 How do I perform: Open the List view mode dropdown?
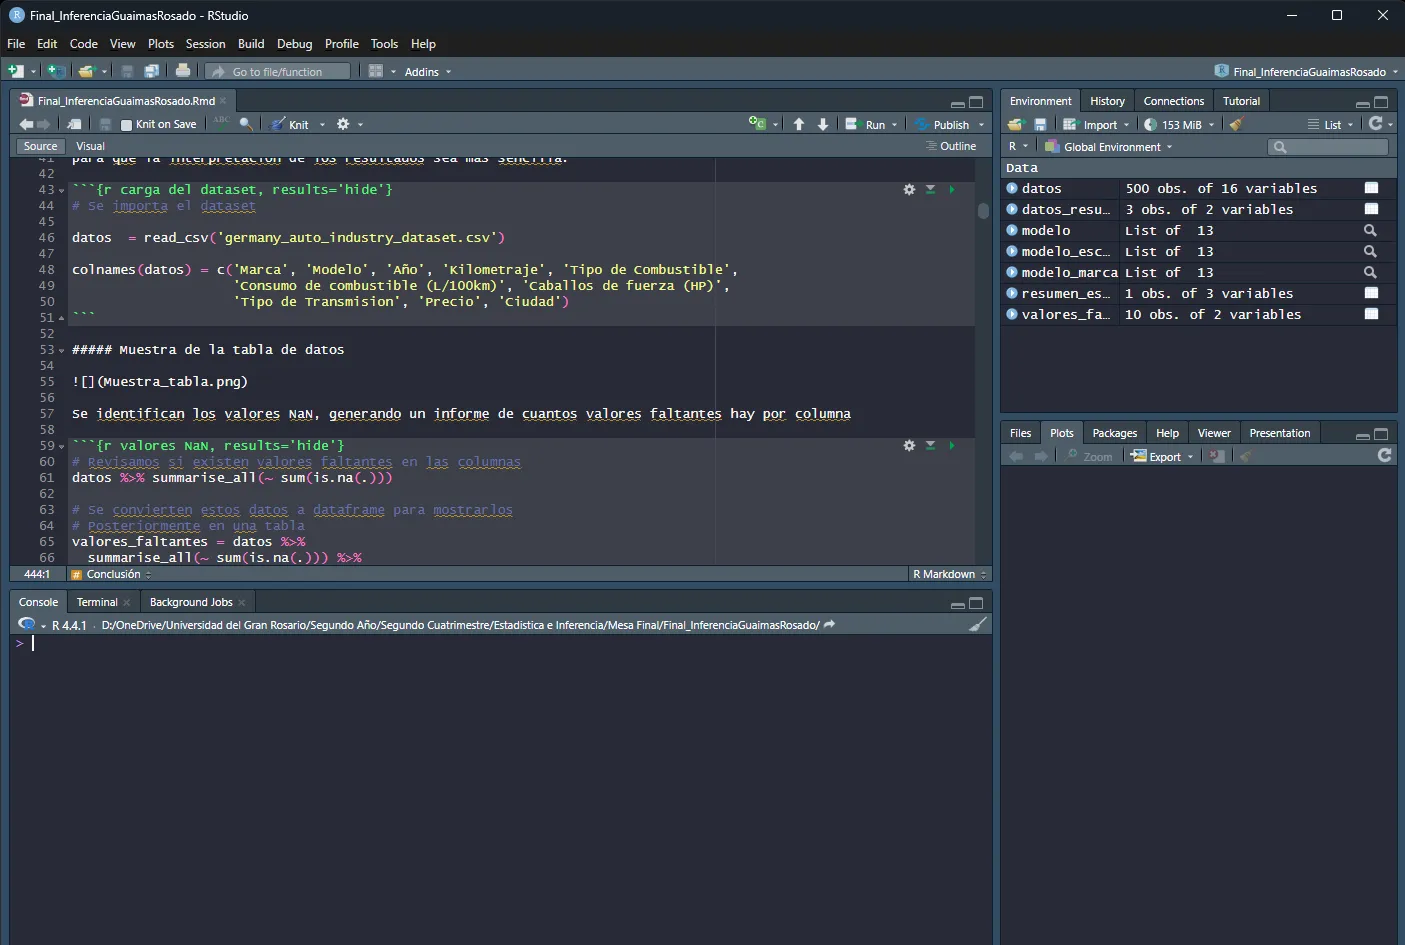pos(1331,124)
